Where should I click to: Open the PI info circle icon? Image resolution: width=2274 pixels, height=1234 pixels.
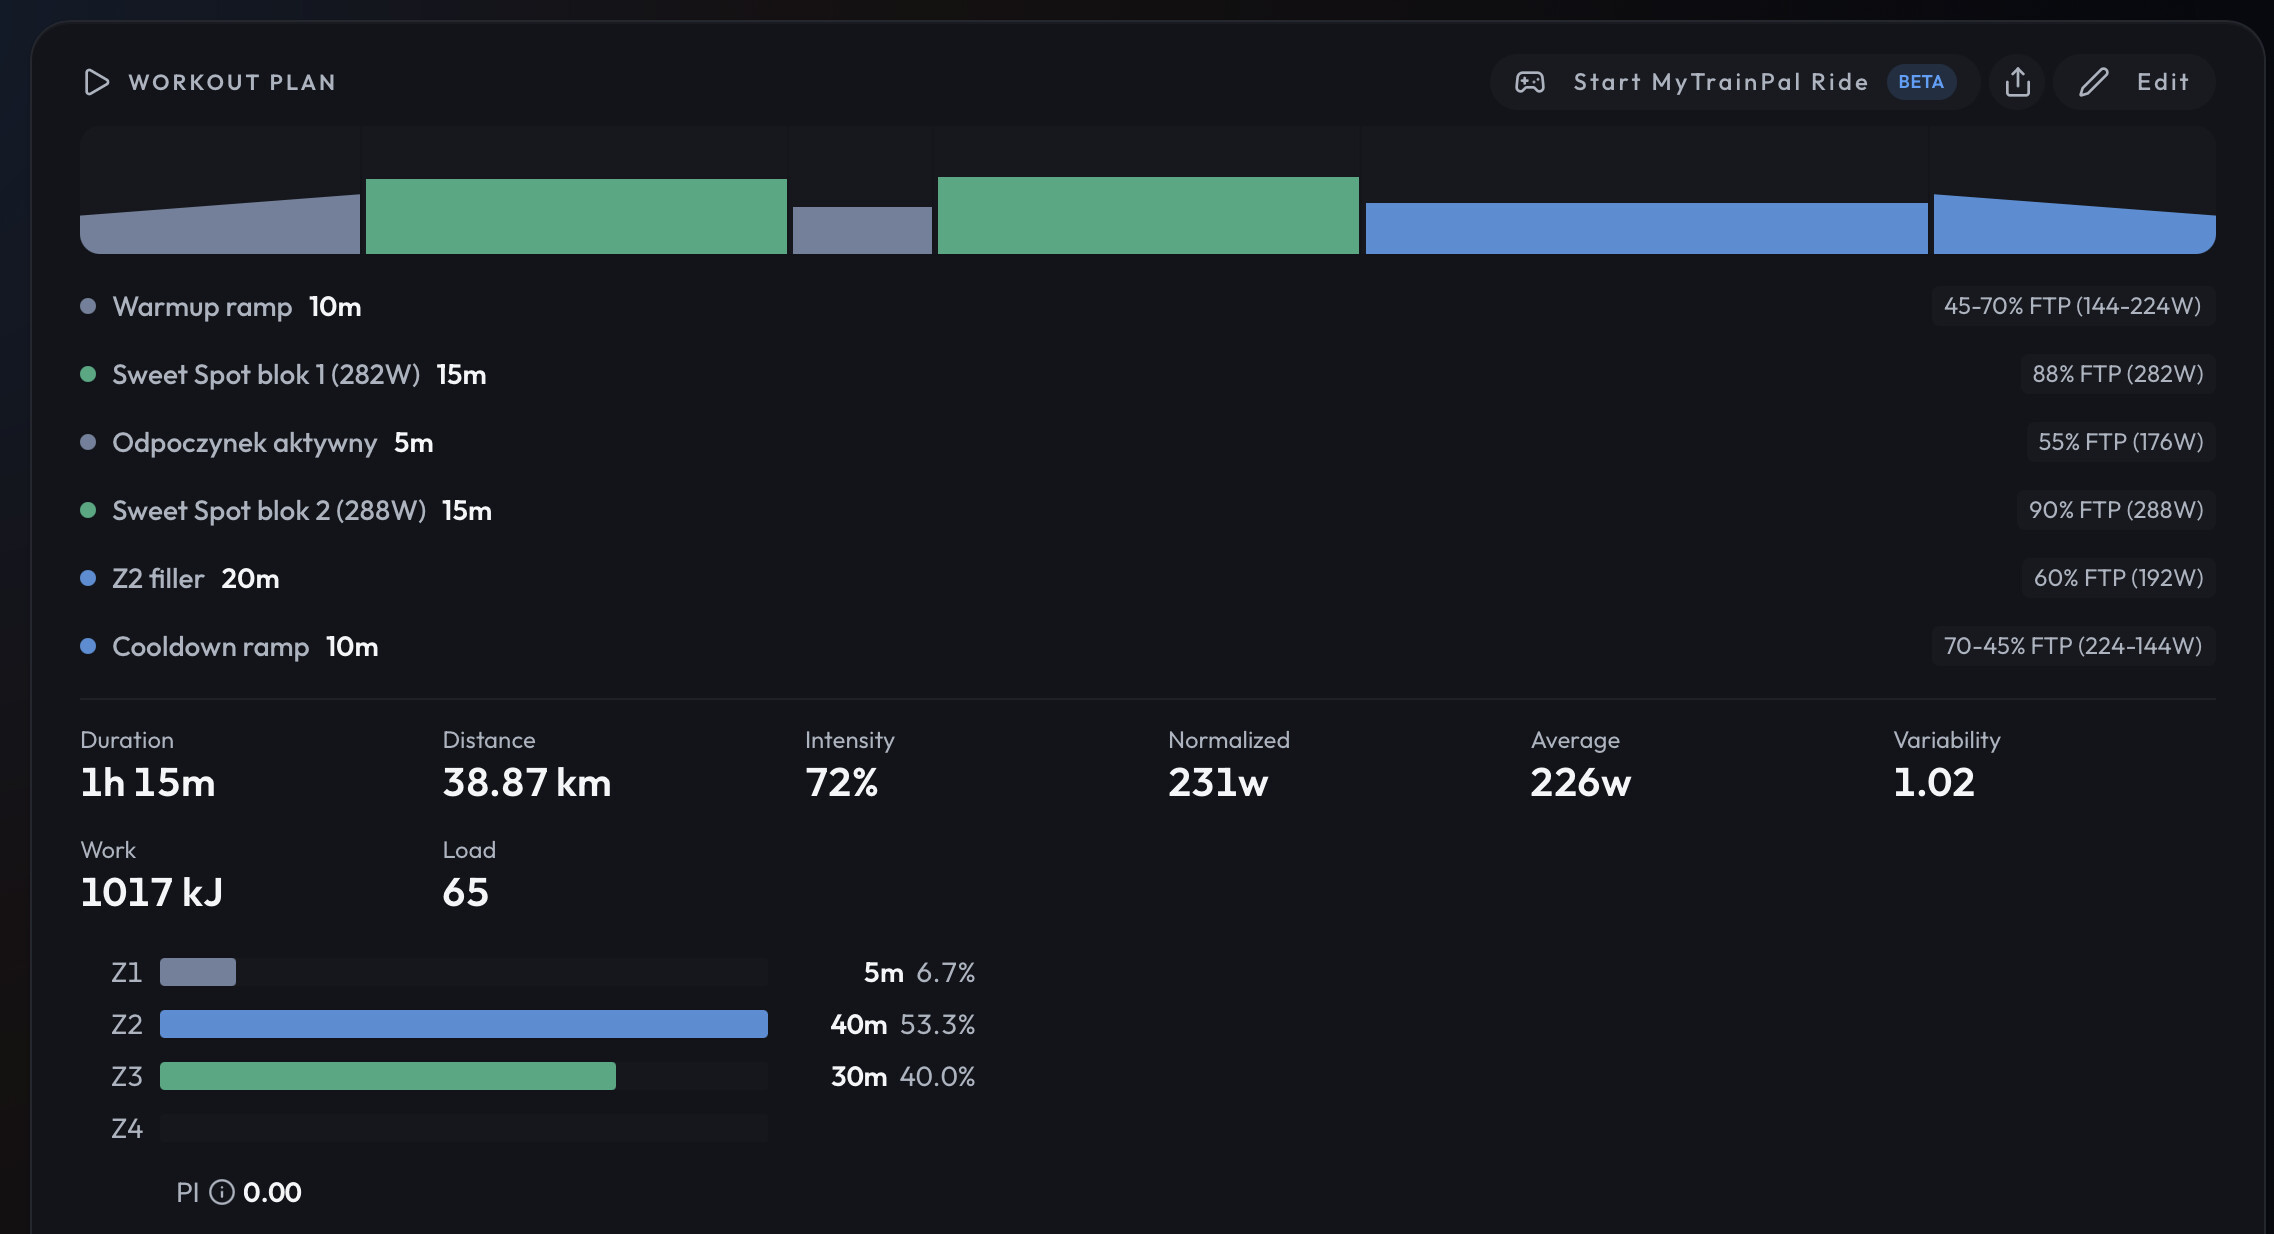[221, 1192]
